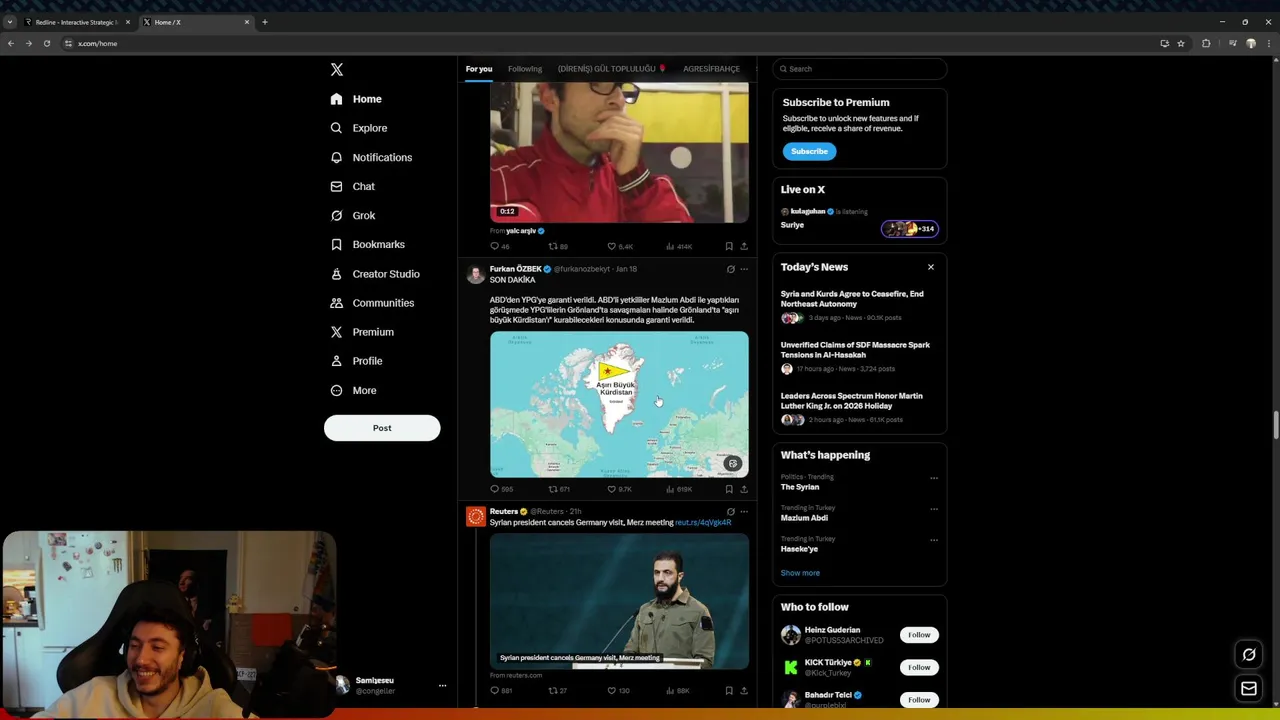
Task: Go to Home in the sidebar
Action: [x=356, y=99]
